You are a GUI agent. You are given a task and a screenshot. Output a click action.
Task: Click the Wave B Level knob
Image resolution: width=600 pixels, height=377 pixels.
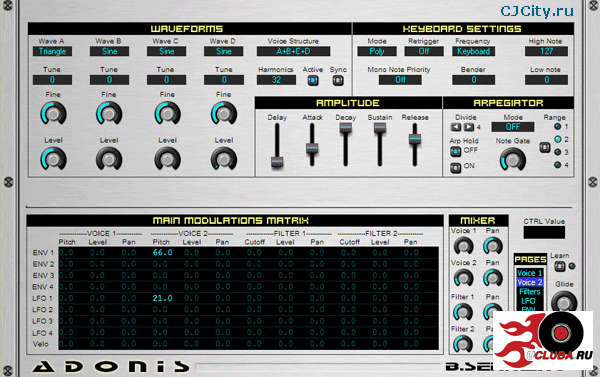click(109, 160)
